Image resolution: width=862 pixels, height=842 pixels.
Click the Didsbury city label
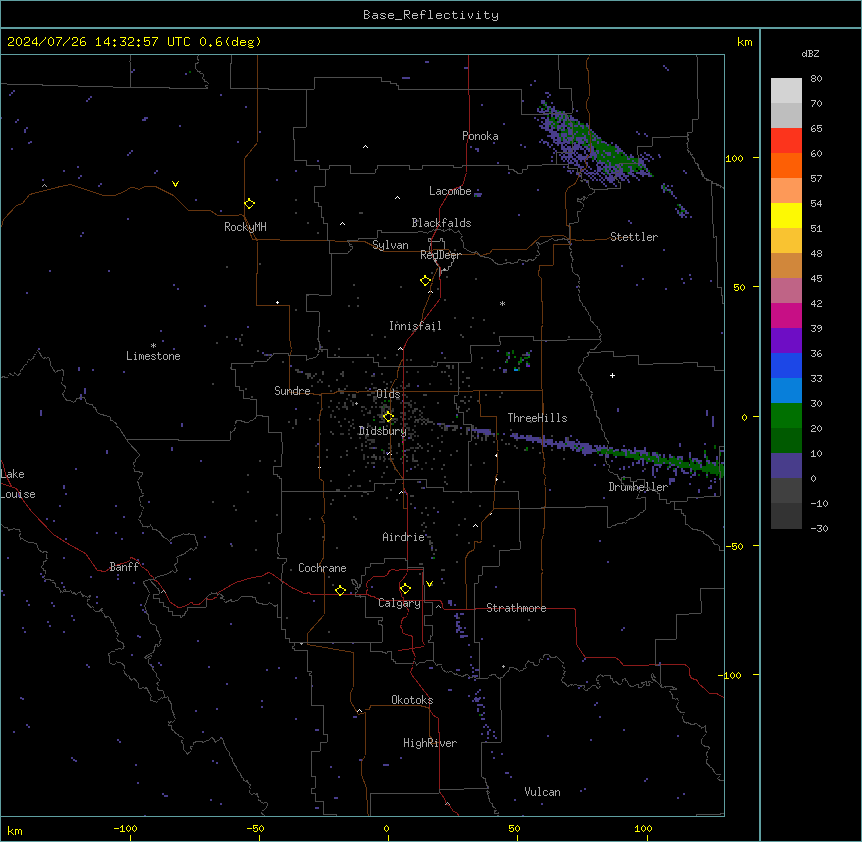383,431
